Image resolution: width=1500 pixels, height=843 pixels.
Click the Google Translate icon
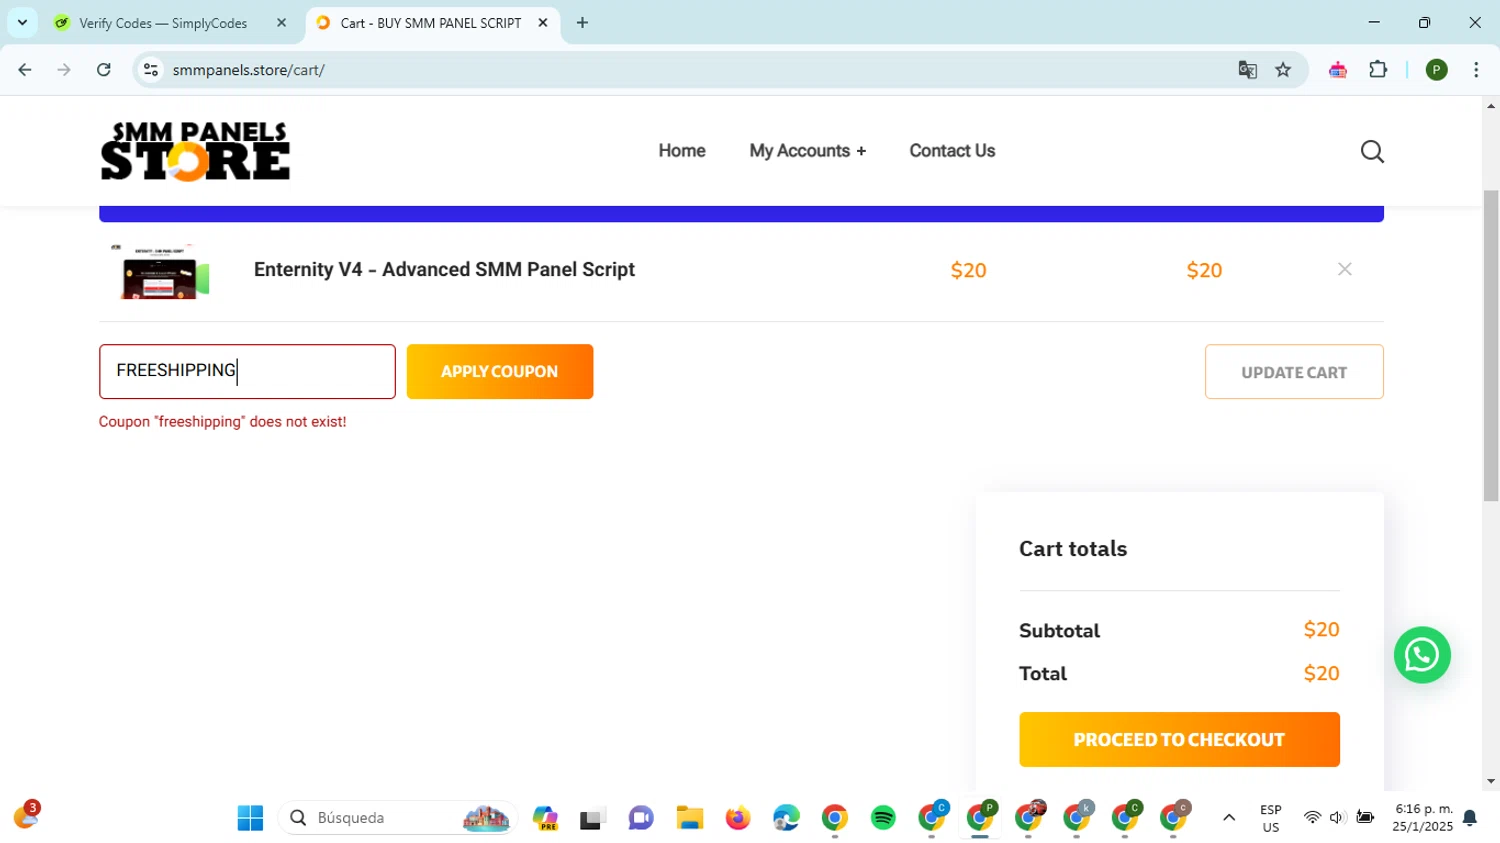click(1247, 70)
